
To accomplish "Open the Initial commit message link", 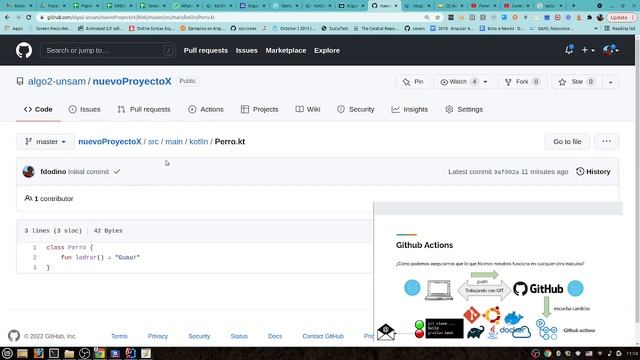I will click(89, 172).
